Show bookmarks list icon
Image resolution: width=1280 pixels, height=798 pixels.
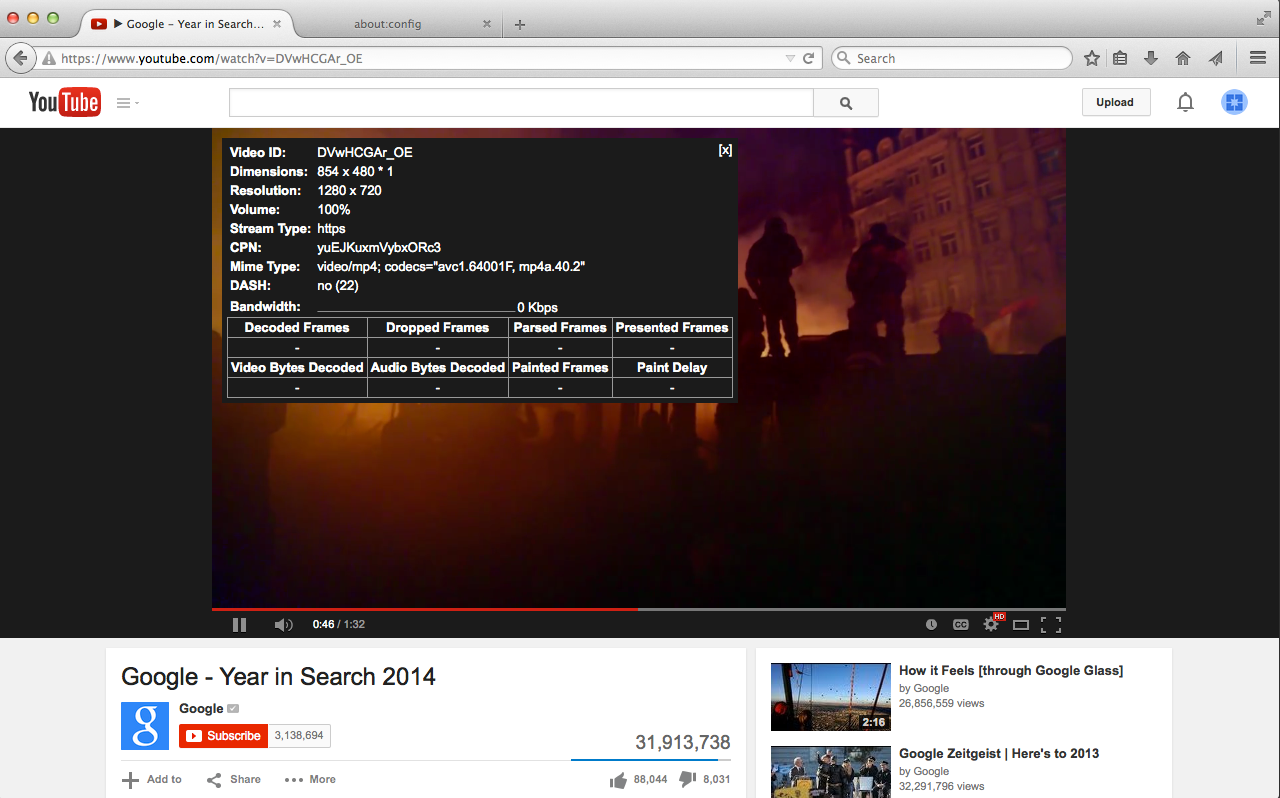(1120, 59)
